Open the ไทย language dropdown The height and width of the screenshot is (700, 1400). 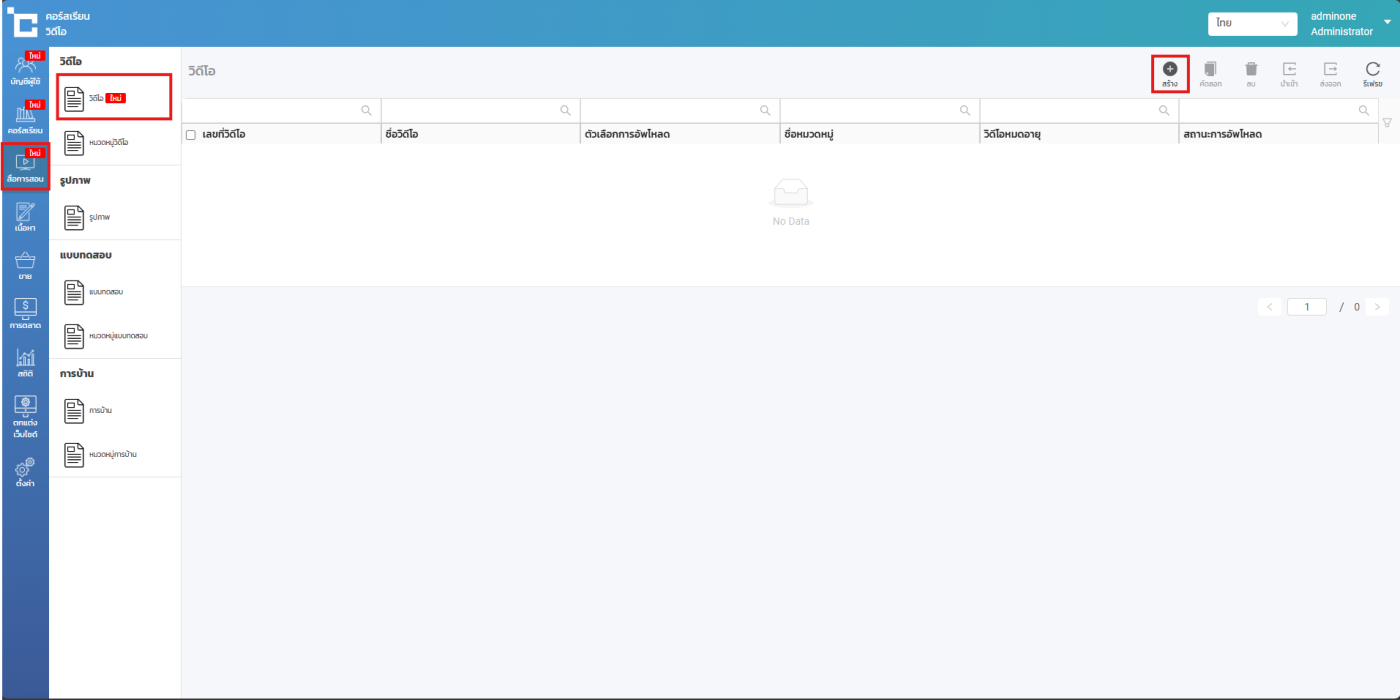click(1252, 23)
